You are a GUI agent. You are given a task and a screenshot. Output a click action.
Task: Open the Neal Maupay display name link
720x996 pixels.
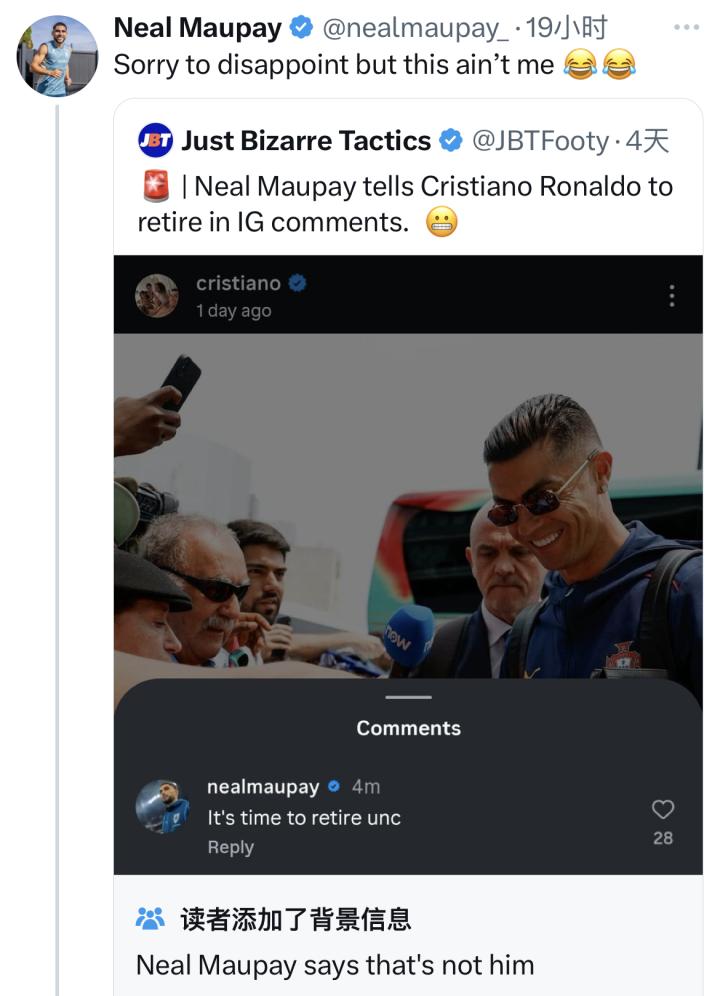tap(198, 29)
